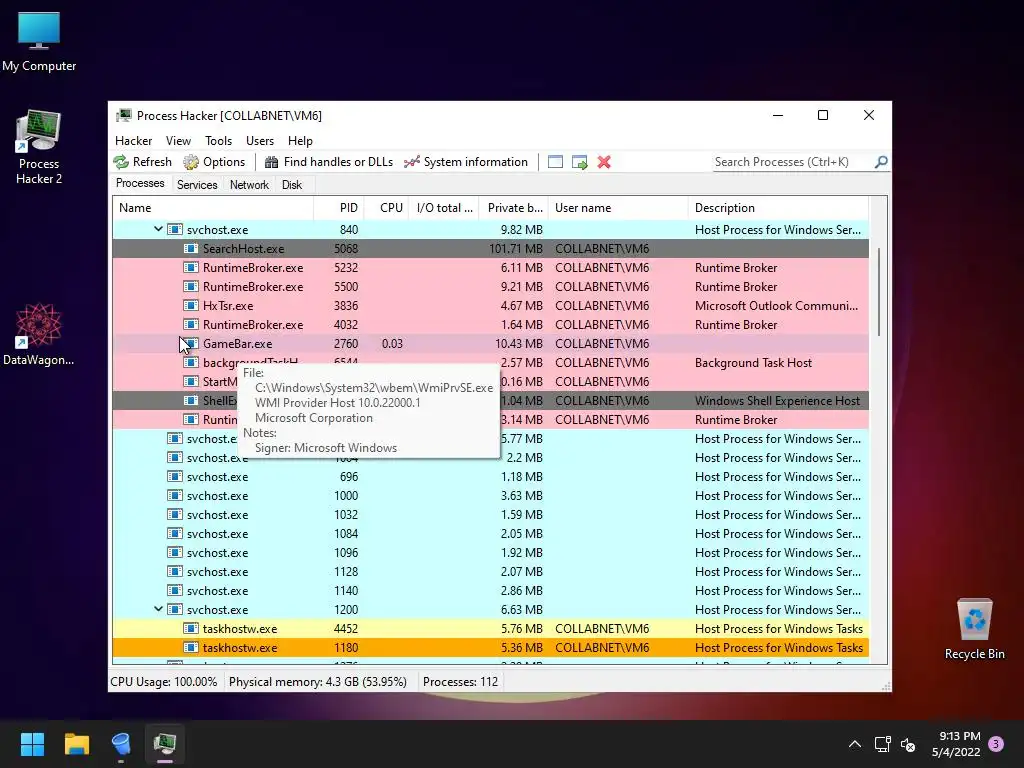Click CPU Usage status bar entry
Screen dimensions: 1024x768
tap(164, 682)
